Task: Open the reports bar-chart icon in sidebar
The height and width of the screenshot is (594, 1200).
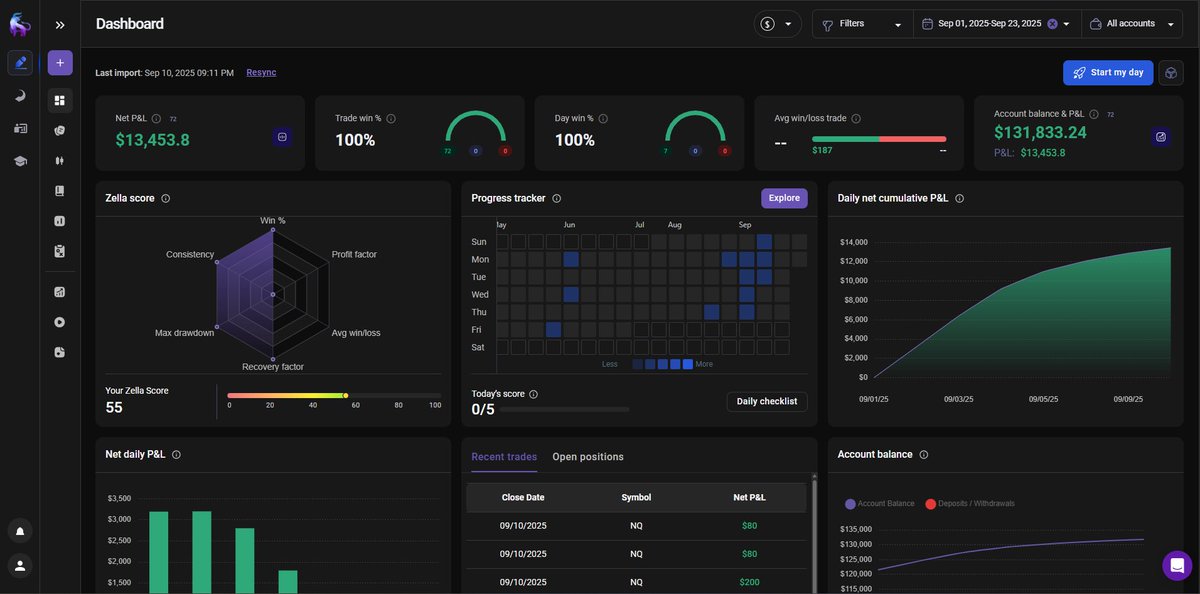Action: (60, 221)
